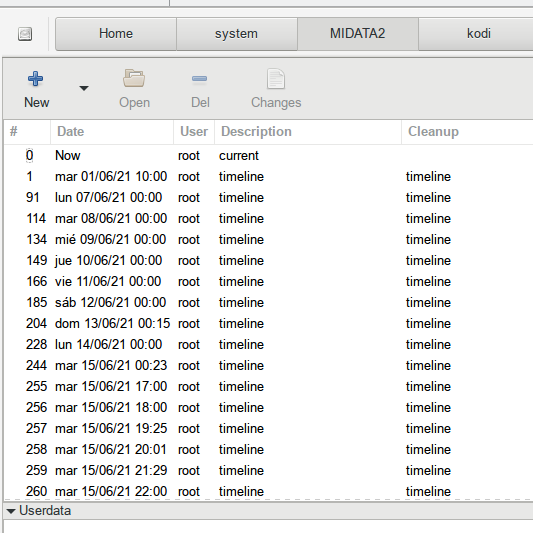Image resolution: width=533 pixels, height=533 pixels.
Task: Click Cleanup 'timeline' cell of snapshot 204
Action: [428, 324]
